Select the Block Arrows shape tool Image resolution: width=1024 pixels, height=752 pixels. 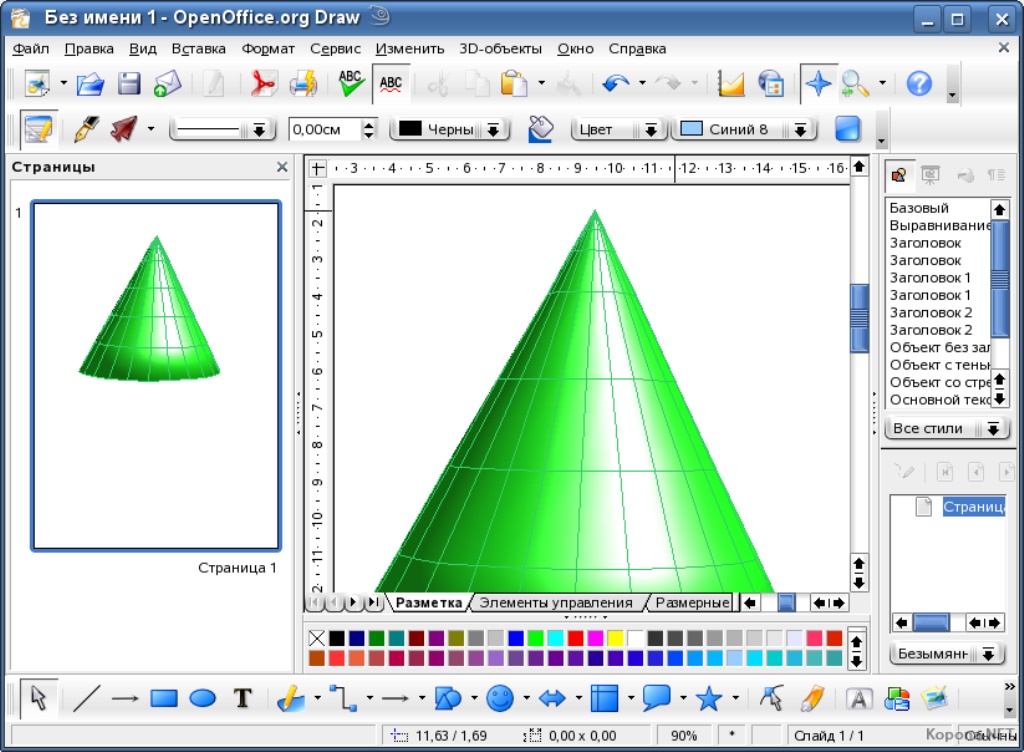point(552,698)
